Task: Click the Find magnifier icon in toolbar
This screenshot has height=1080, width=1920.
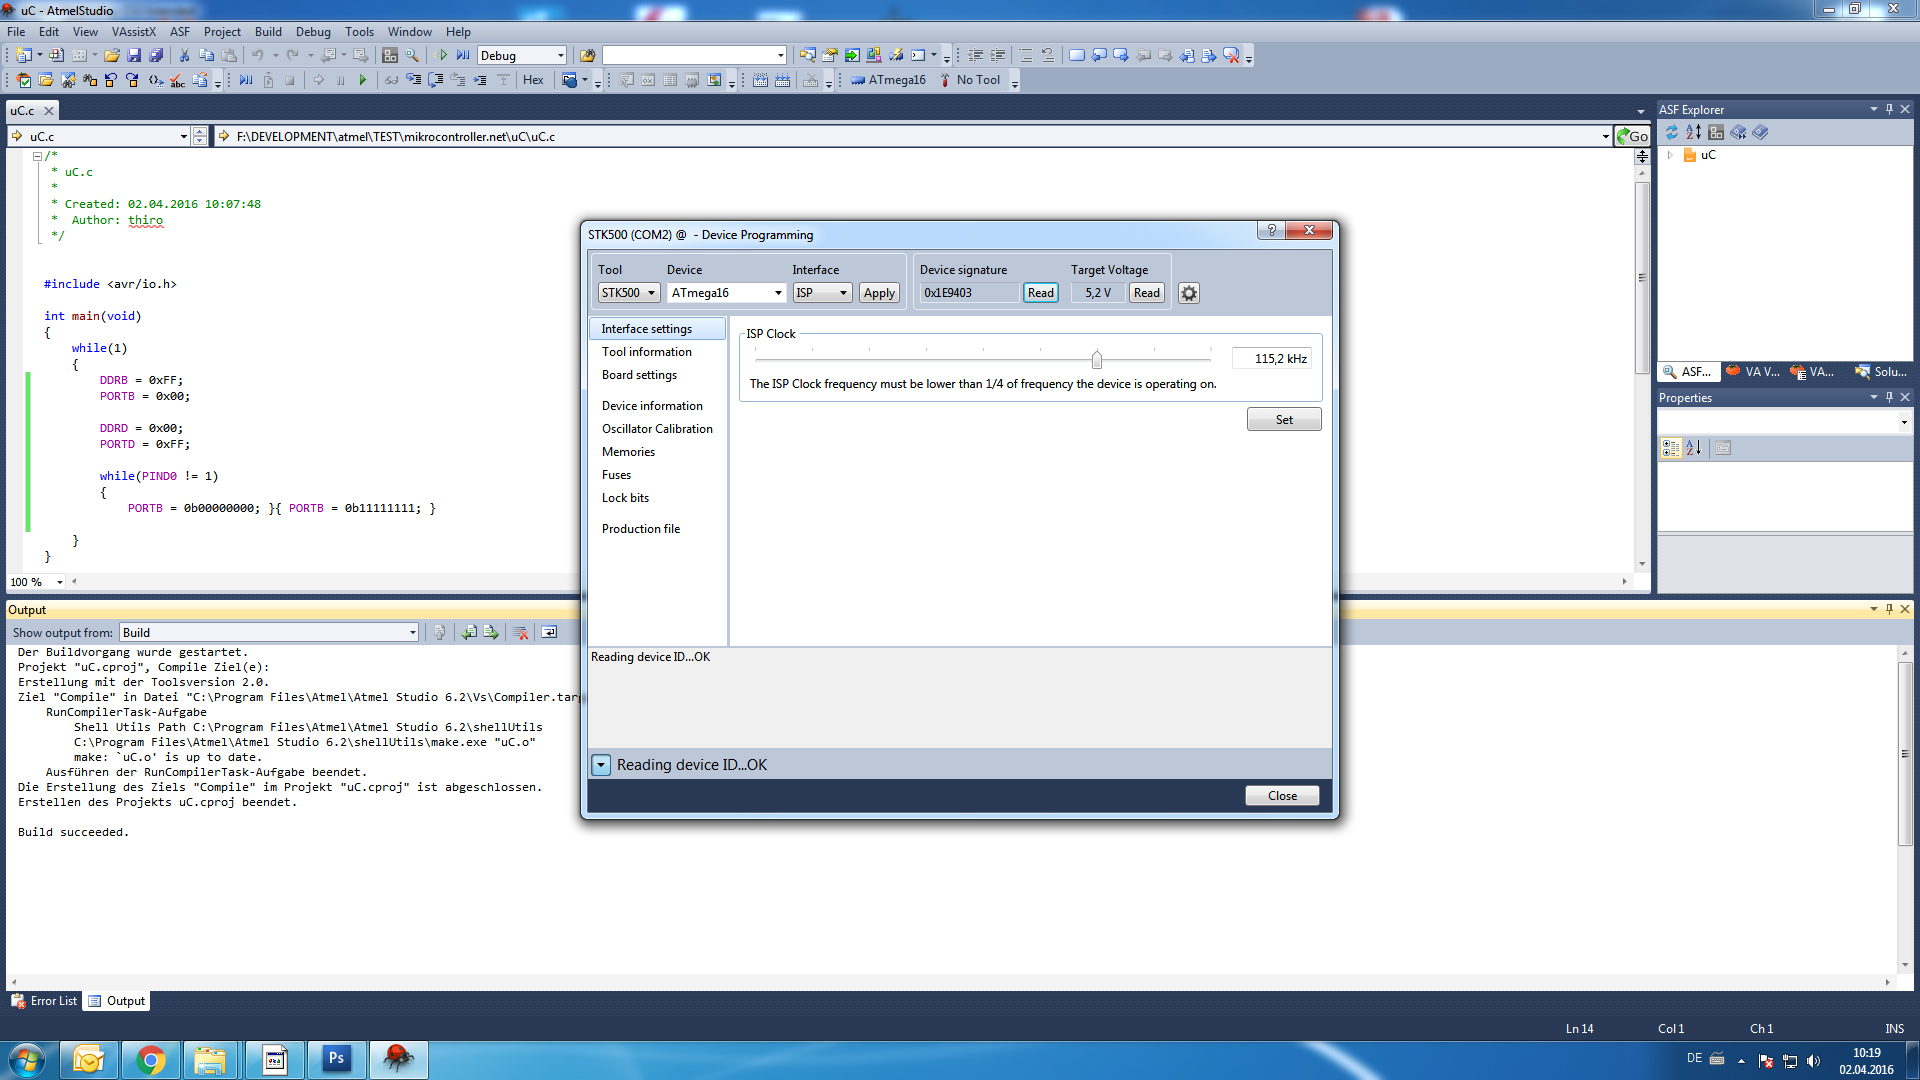Action: 412,56
